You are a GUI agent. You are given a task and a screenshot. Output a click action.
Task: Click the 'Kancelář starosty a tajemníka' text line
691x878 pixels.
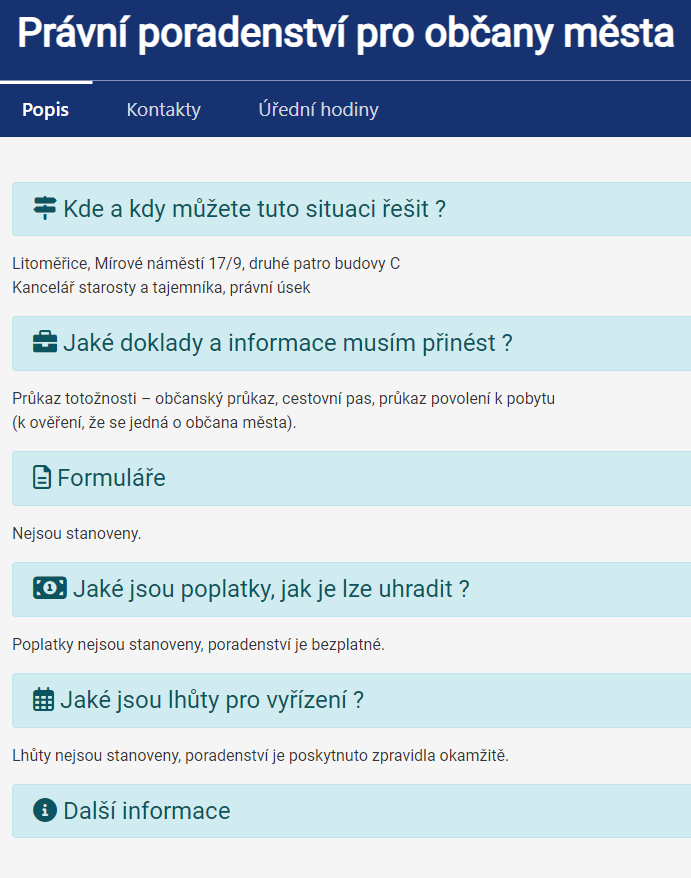(161, 287)
